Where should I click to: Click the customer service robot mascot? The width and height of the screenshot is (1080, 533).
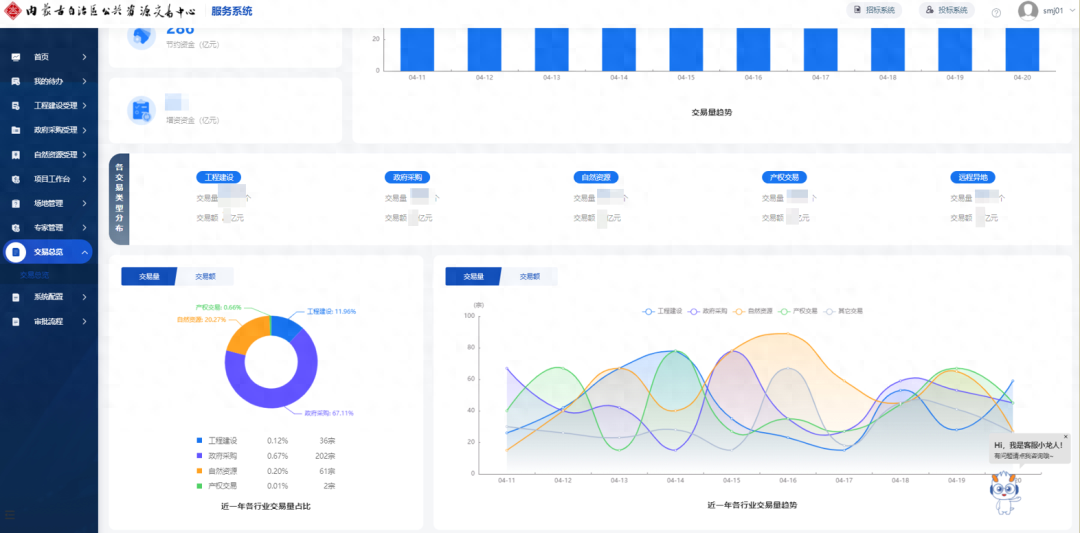point(1003,493)
